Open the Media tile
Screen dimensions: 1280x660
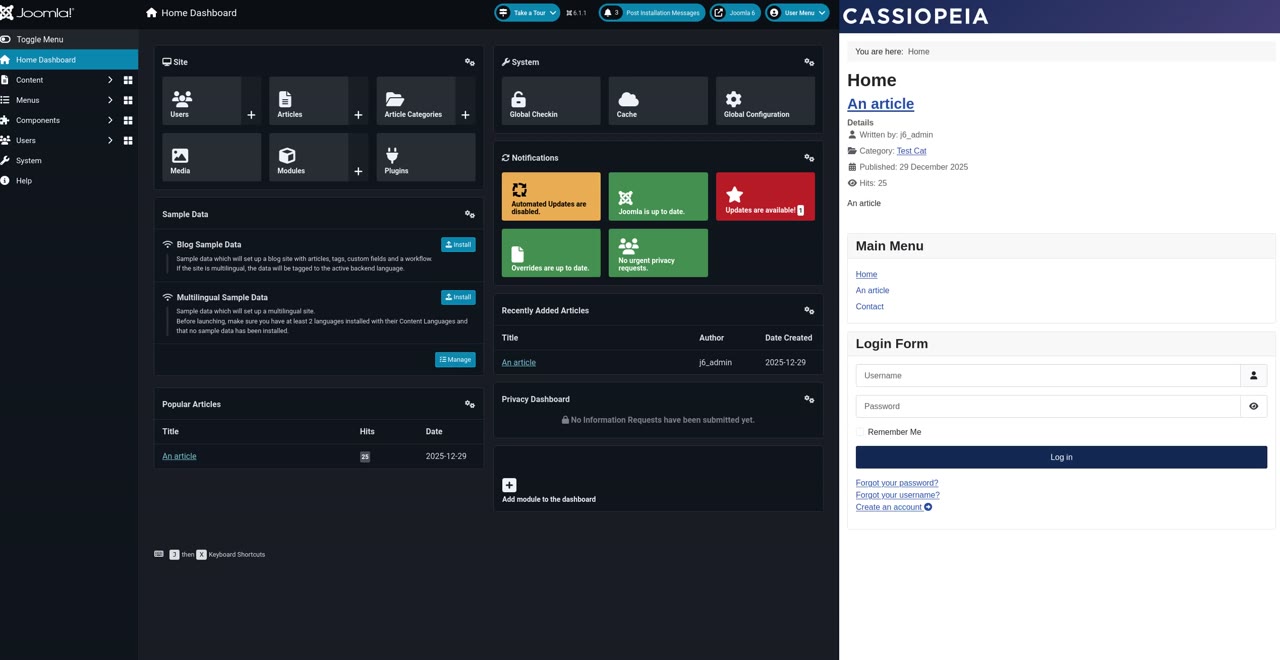tap(211, 157)
